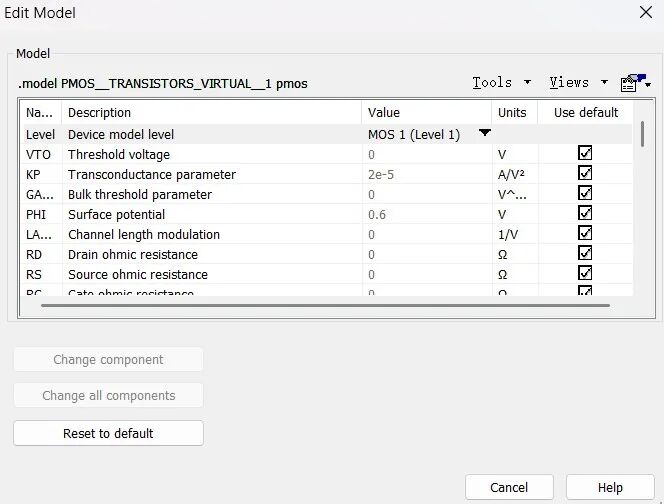Click the Threshold voltage value field
Viewport: 664px width, 504px height.
point(427,155)
